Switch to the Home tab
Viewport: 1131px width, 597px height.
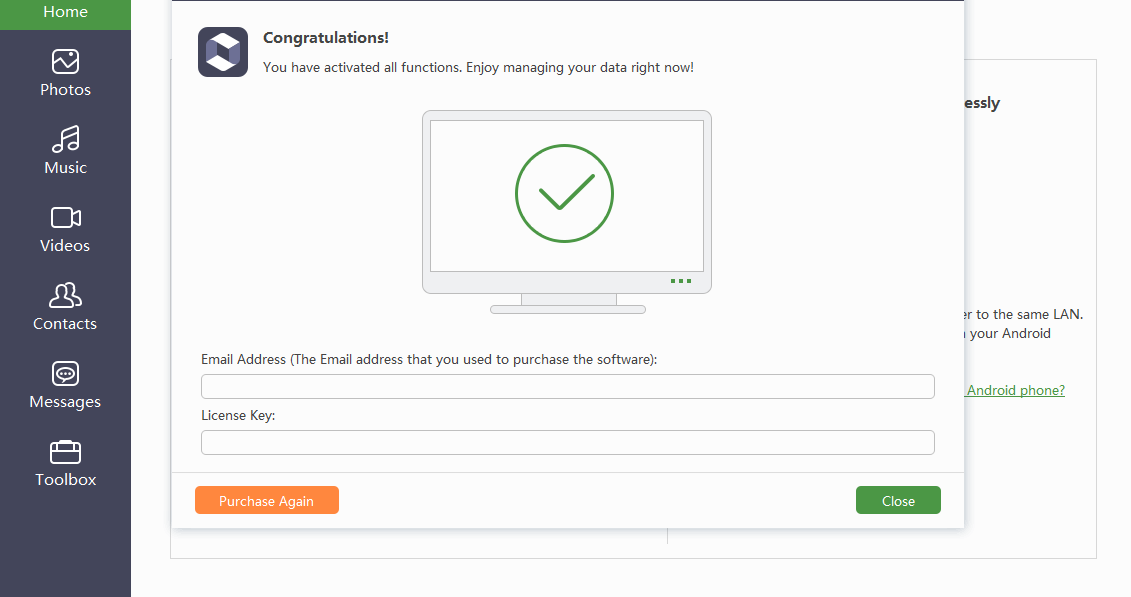(x=65, y=12)
